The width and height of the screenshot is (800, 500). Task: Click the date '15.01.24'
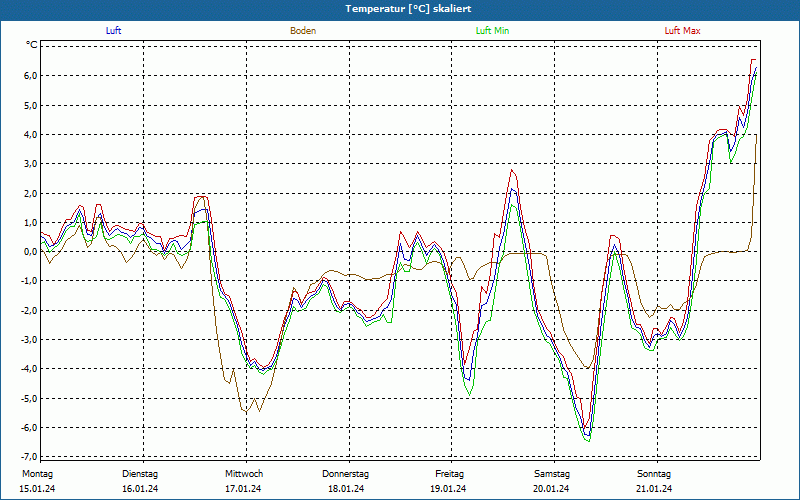point(37,489)
